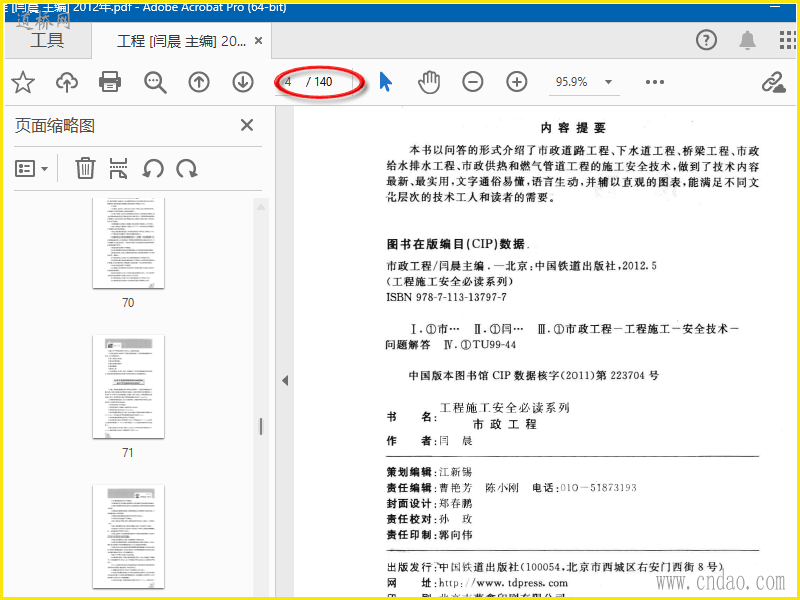
Task: Zoom out with the minus button
Action: click(x=472, y=82)
